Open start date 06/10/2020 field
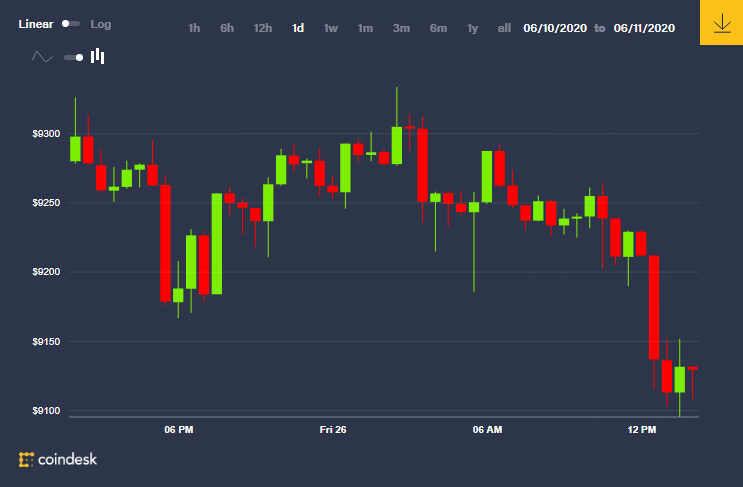The width and height of the screenshot is (743, 487). pos(555,28)
